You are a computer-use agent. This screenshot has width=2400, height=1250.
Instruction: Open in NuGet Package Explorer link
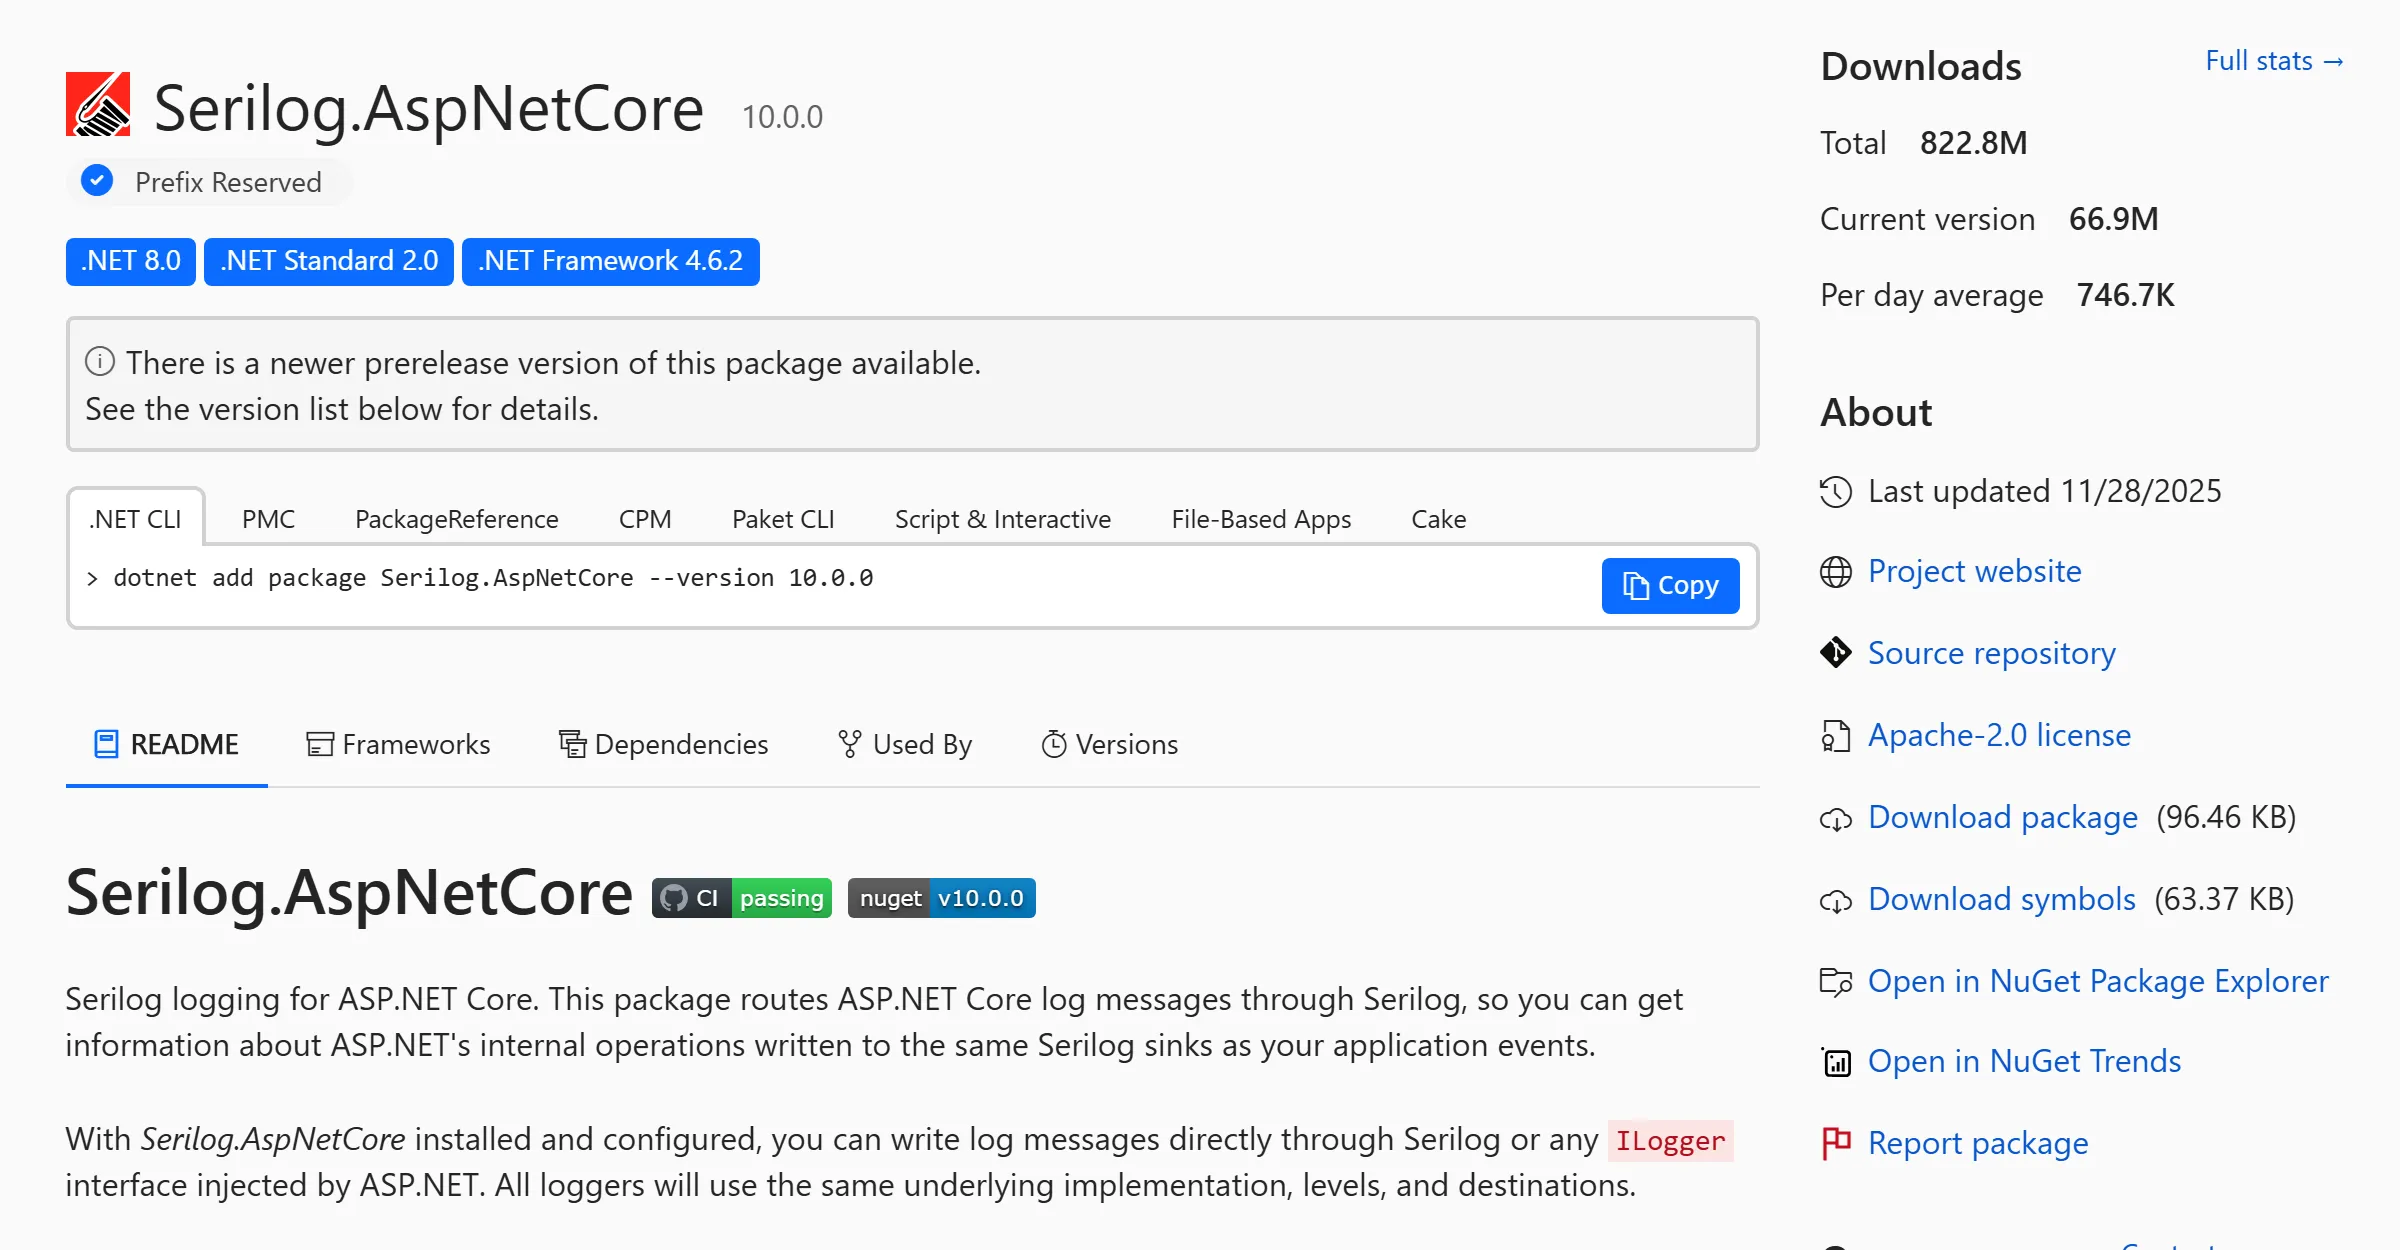2098,981
